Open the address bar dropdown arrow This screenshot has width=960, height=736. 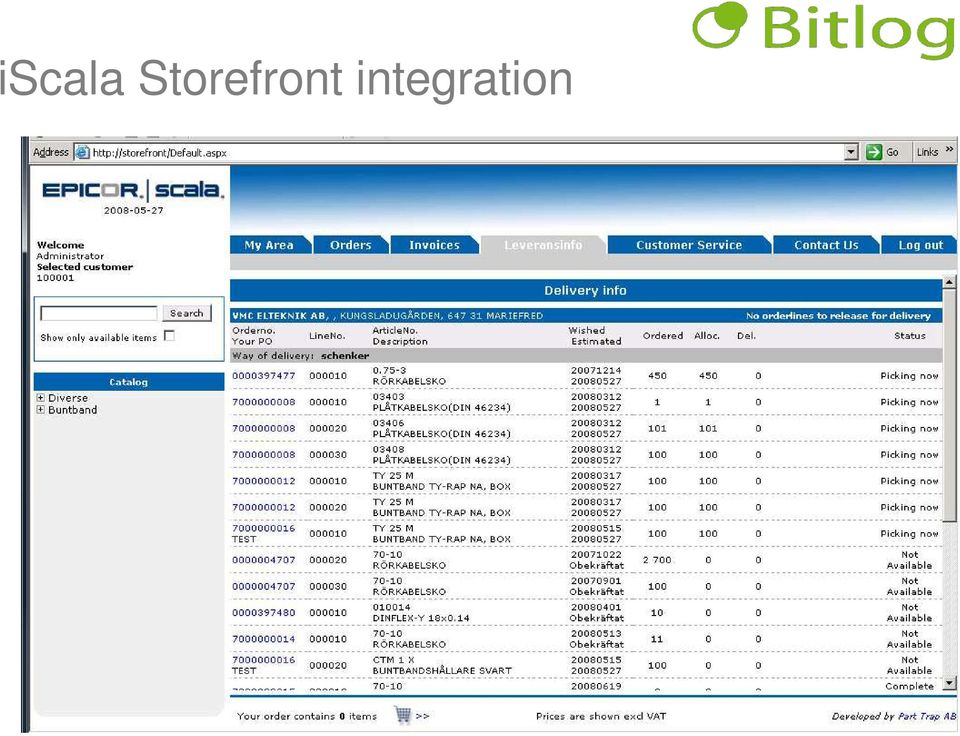[x=852, y=152]
